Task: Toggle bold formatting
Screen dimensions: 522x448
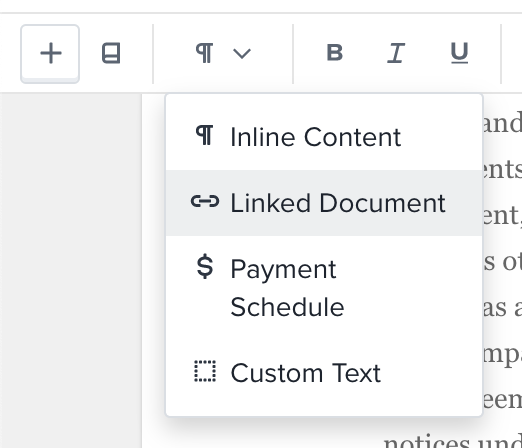Action: pyautogui.click(x=335, y=53)
